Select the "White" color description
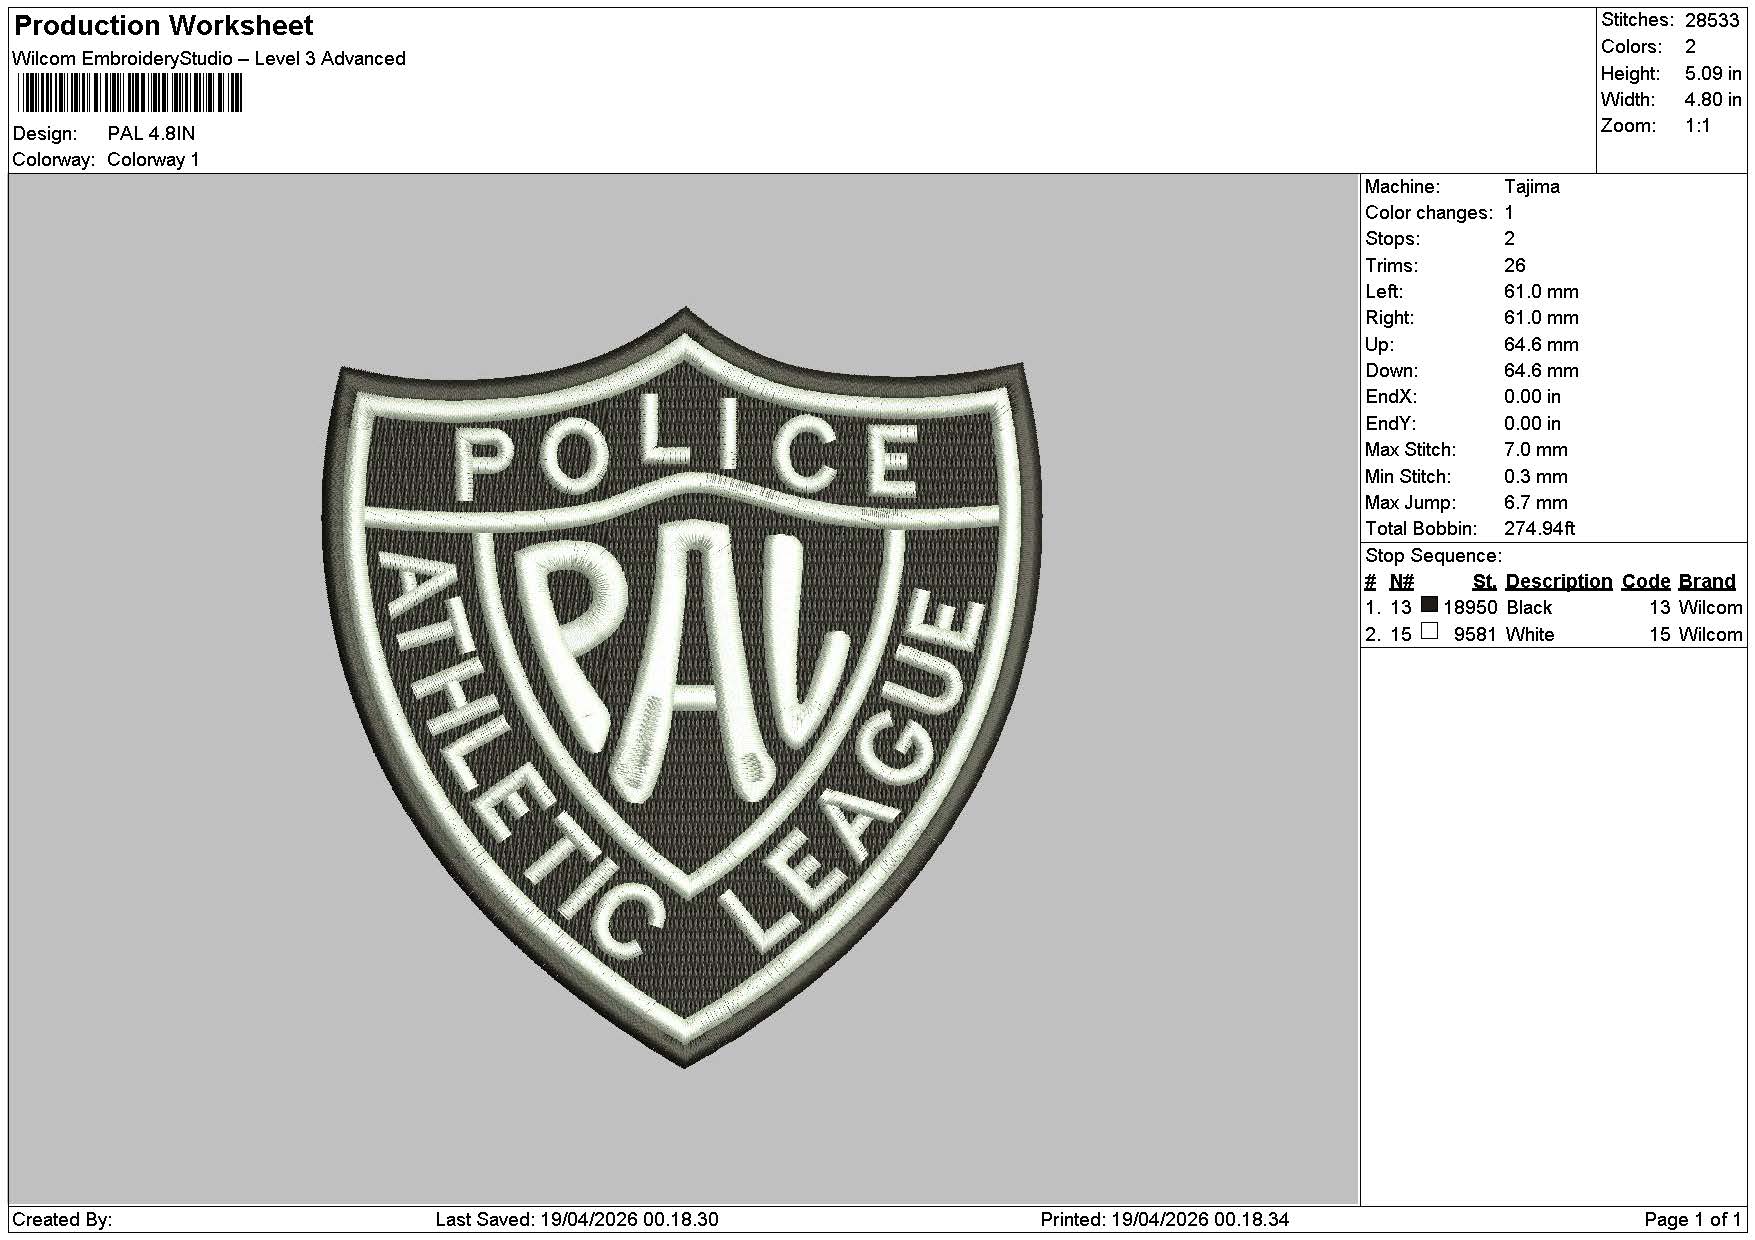This screenshot has height=1240, width=1755. [1530, 635]
